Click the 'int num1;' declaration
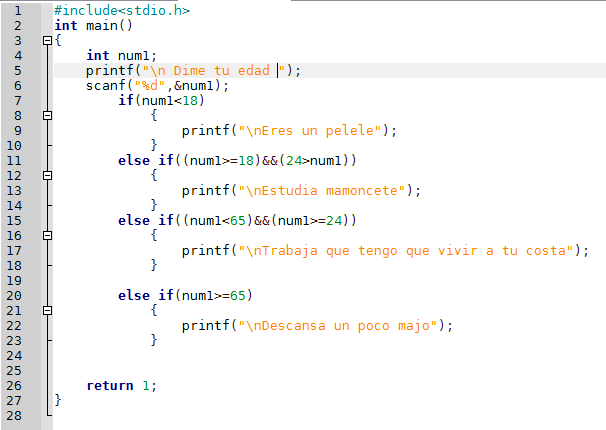This screenshot has height=430, width=606. click(x=122, y=56)
